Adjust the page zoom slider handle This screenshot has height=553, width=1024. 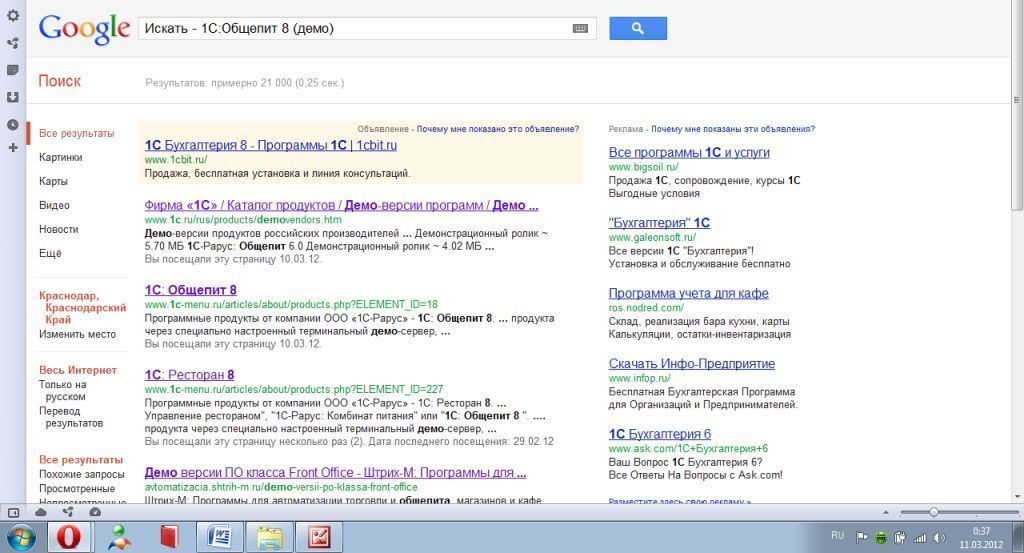click(x=933, y=512)
